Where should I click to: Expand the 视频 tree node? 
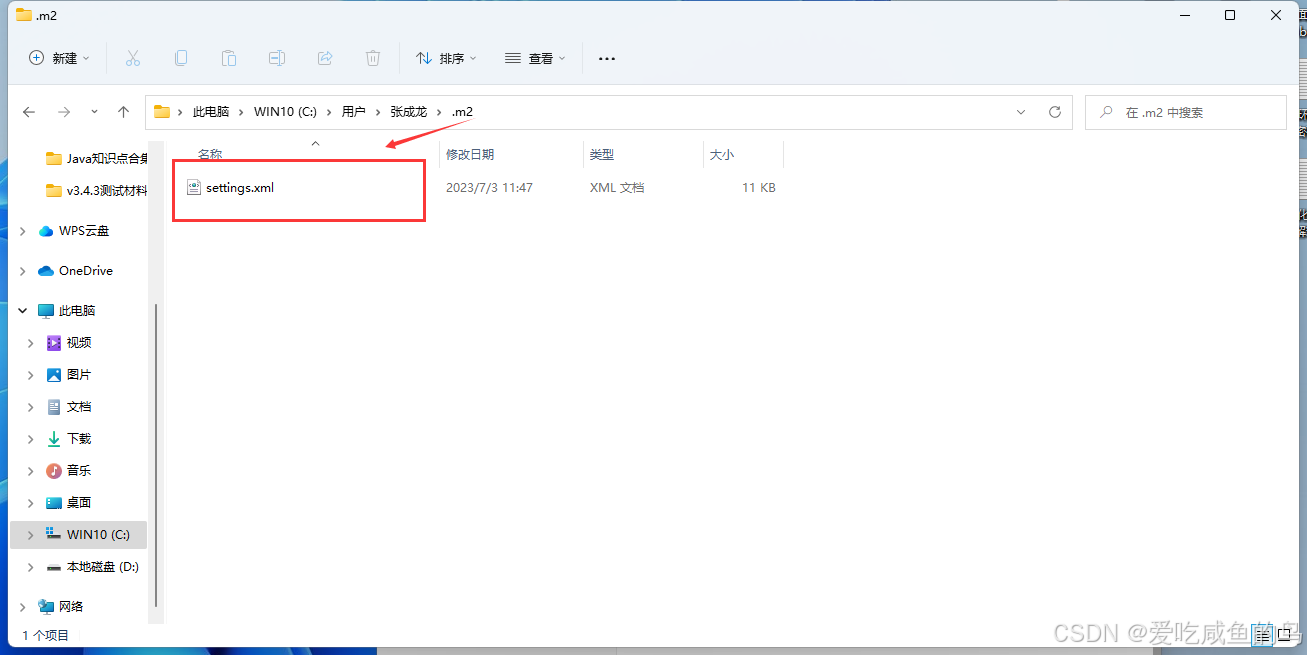(x=31, y=343)
